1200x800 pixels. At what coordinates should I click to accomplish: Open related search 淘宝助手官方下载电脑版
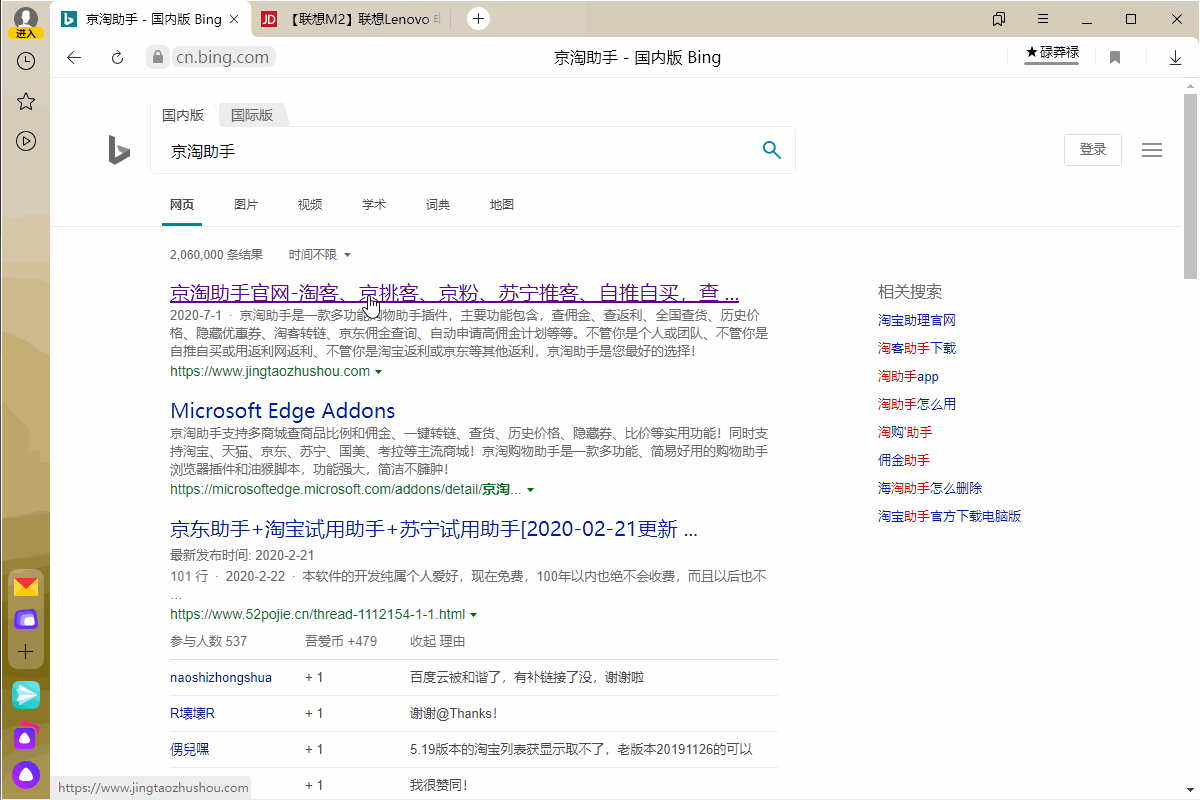point(950,517)
